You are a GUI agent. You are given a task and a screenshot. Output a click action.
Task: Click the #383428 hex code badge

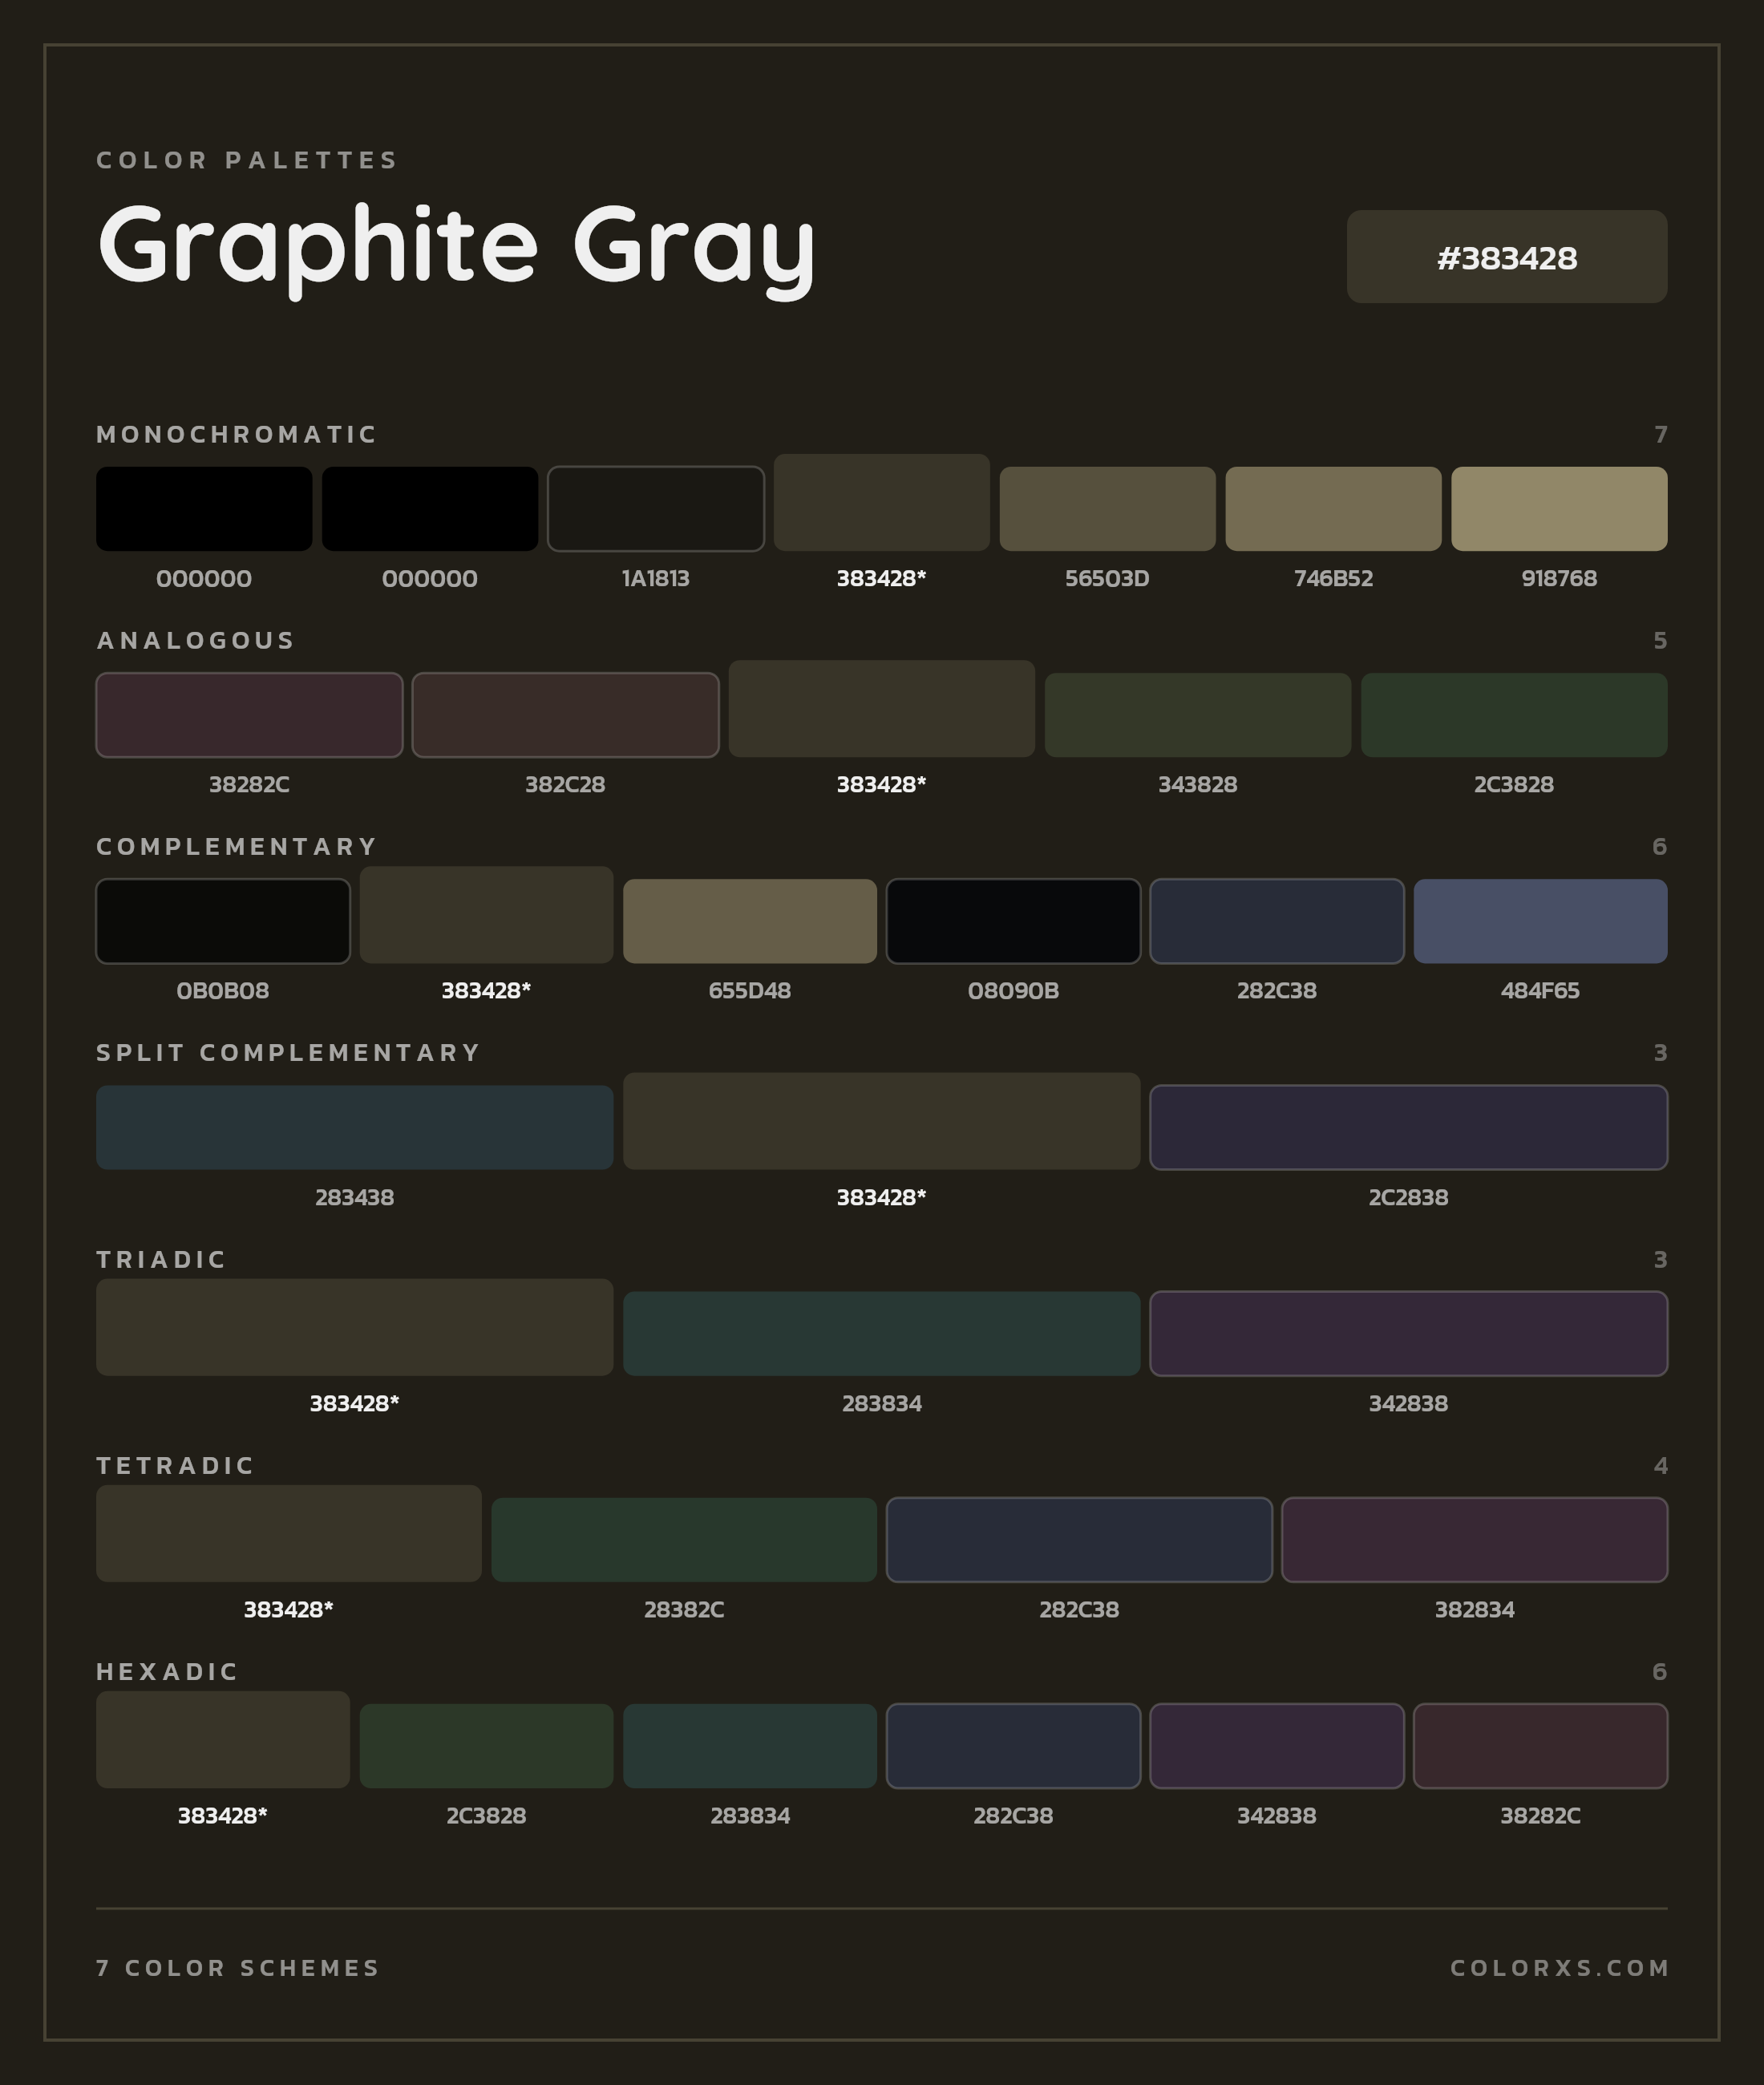(x=1506, y=256)
